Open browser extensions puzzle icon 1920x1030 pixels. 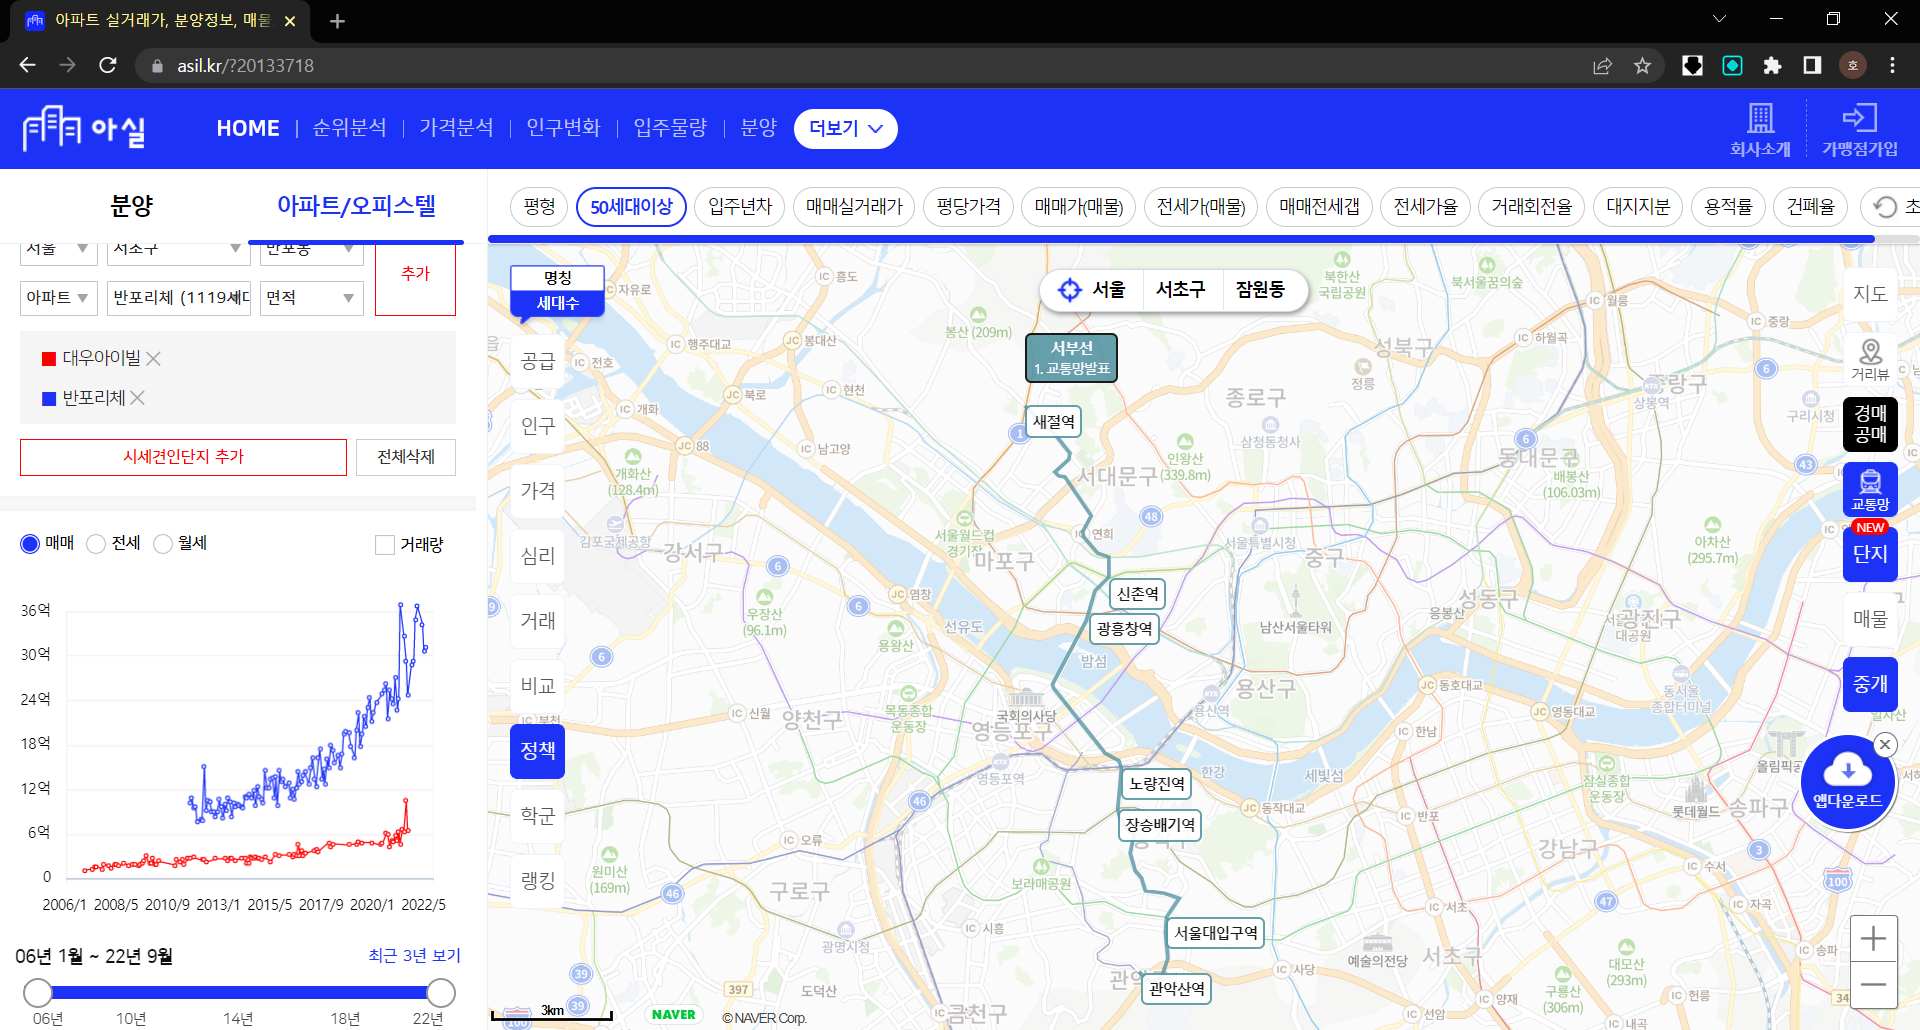[x=1772, y=65]
